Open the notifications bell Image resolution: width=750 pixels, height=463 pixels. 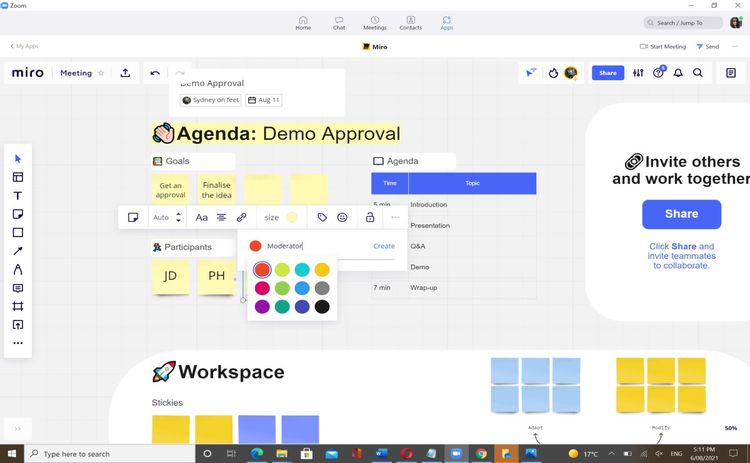click(678, 73)
